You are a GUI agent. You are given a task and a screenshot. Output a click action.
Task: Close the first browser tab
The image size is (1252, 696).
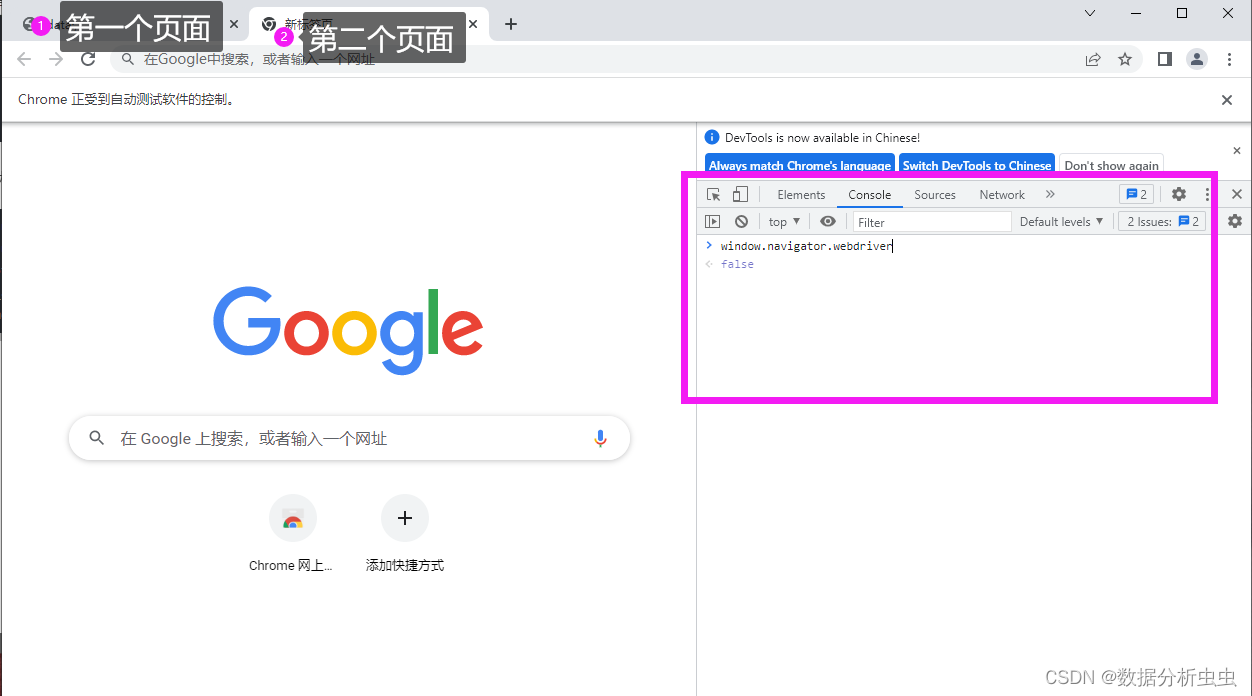point(234,24)
